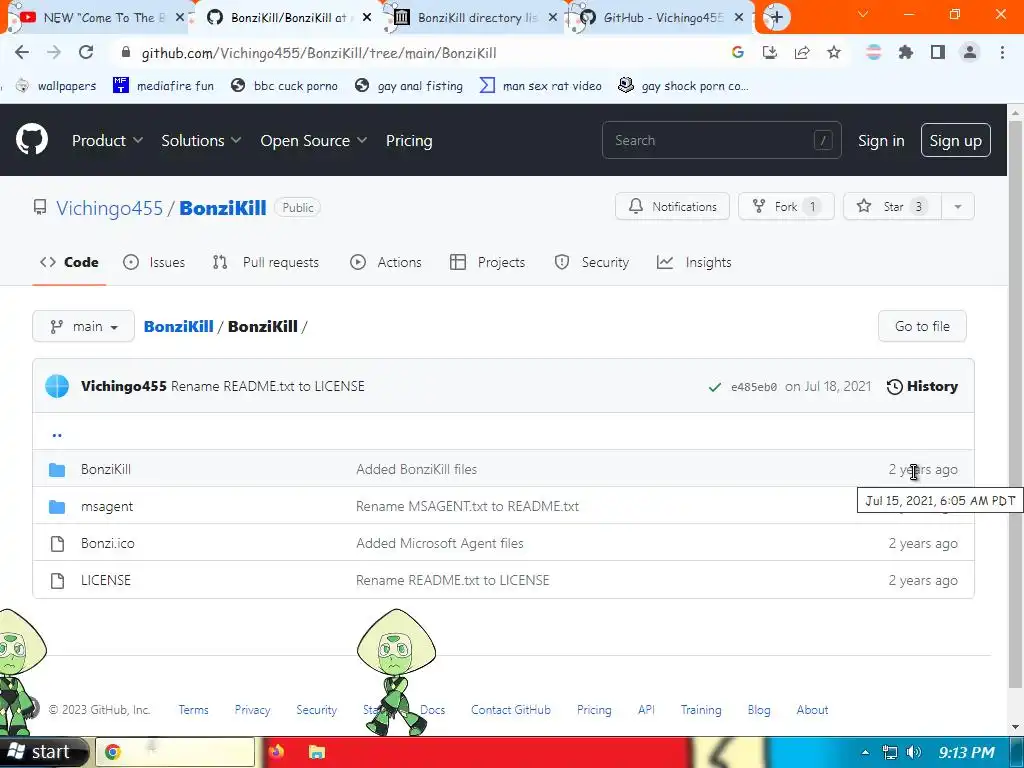Click the BonziKill folder icon
Image resolution: width=1024 pixels, height=768 pixels.
pos(57,470)
